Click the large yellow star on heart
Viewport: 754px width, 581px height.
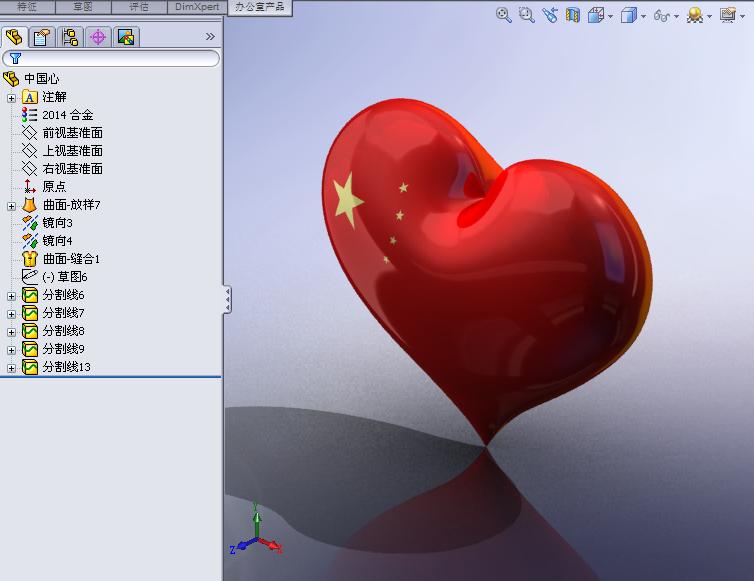pos(347,200)
